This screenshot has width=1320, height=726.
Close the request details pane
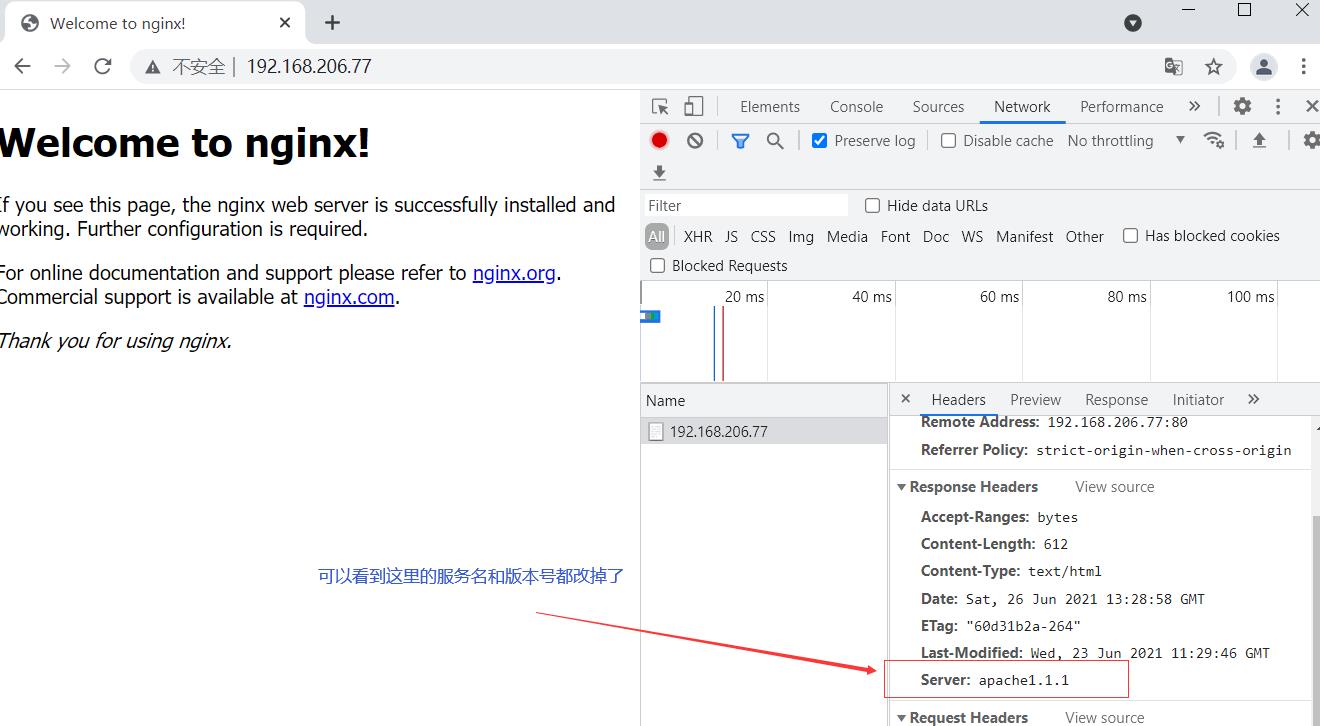[905, 398]
